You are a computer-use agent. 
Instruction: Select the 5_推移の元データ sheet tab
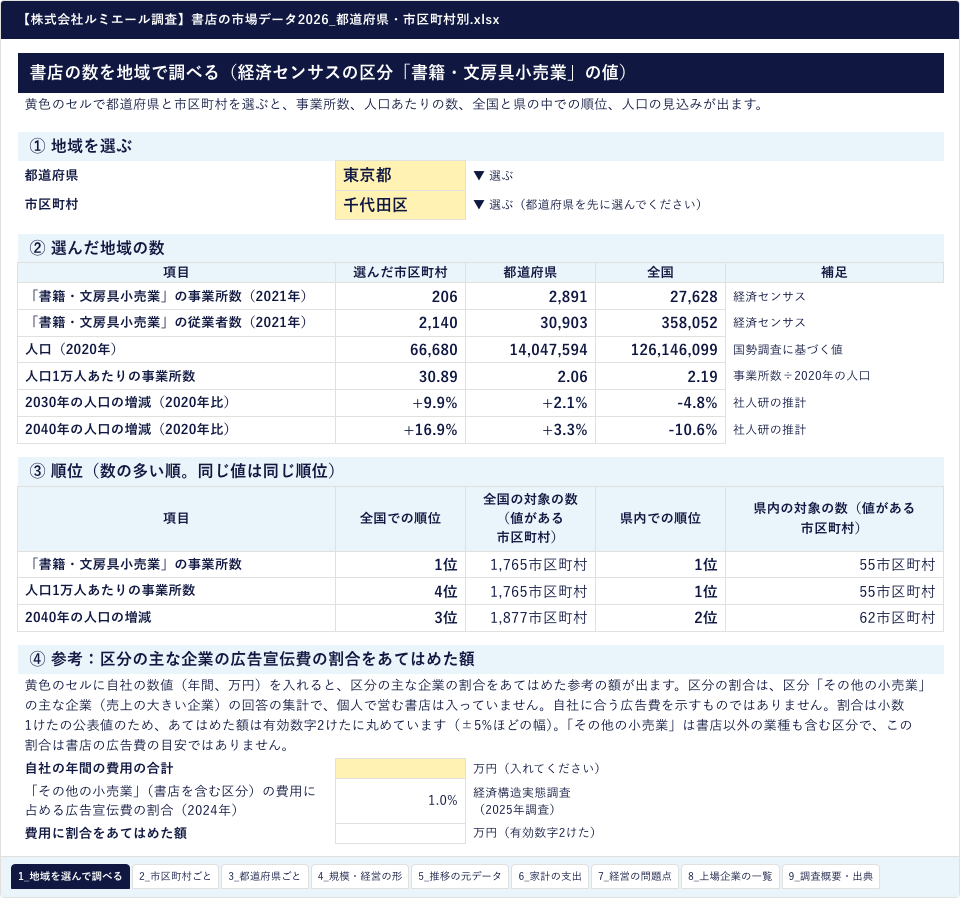pyautogui.click(x=460, y=877)
